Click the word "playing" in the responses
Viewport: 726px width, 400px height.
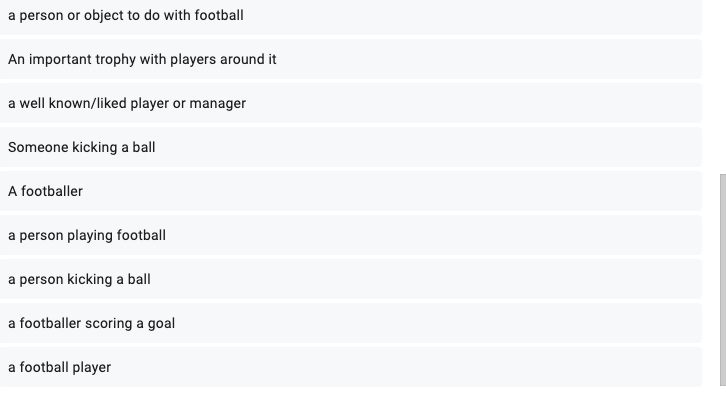[x=90, y=236]
